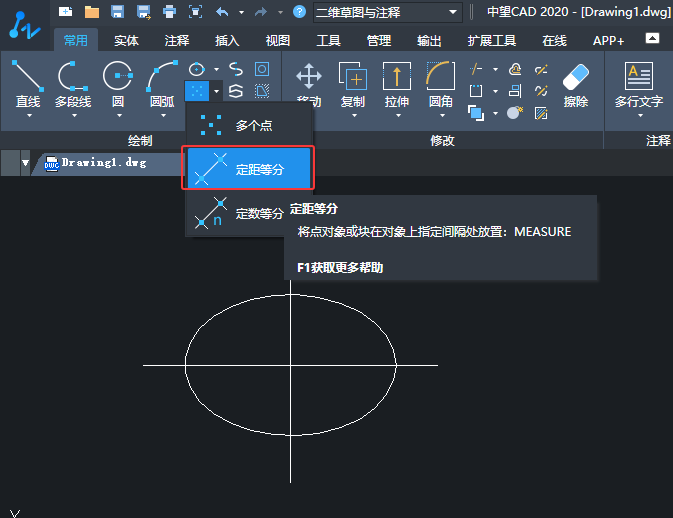Click the lower spline curve icon
The width and height of the screenshot is (673, 518).
click(236, 91)
